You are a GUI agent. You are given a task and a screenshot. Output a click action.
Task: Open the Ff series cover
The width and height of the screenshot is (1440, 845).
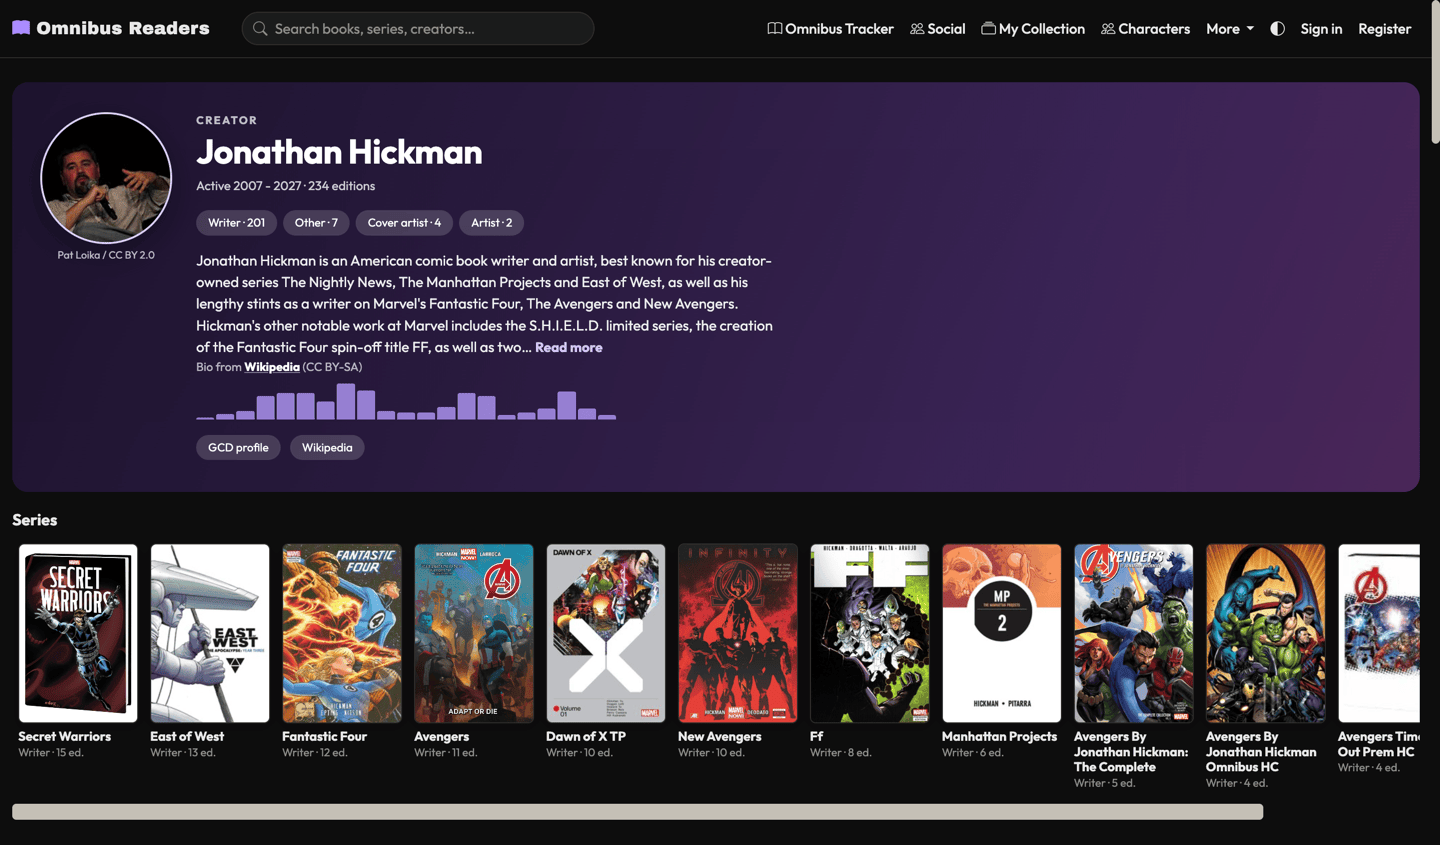click(x=870, y=633)
